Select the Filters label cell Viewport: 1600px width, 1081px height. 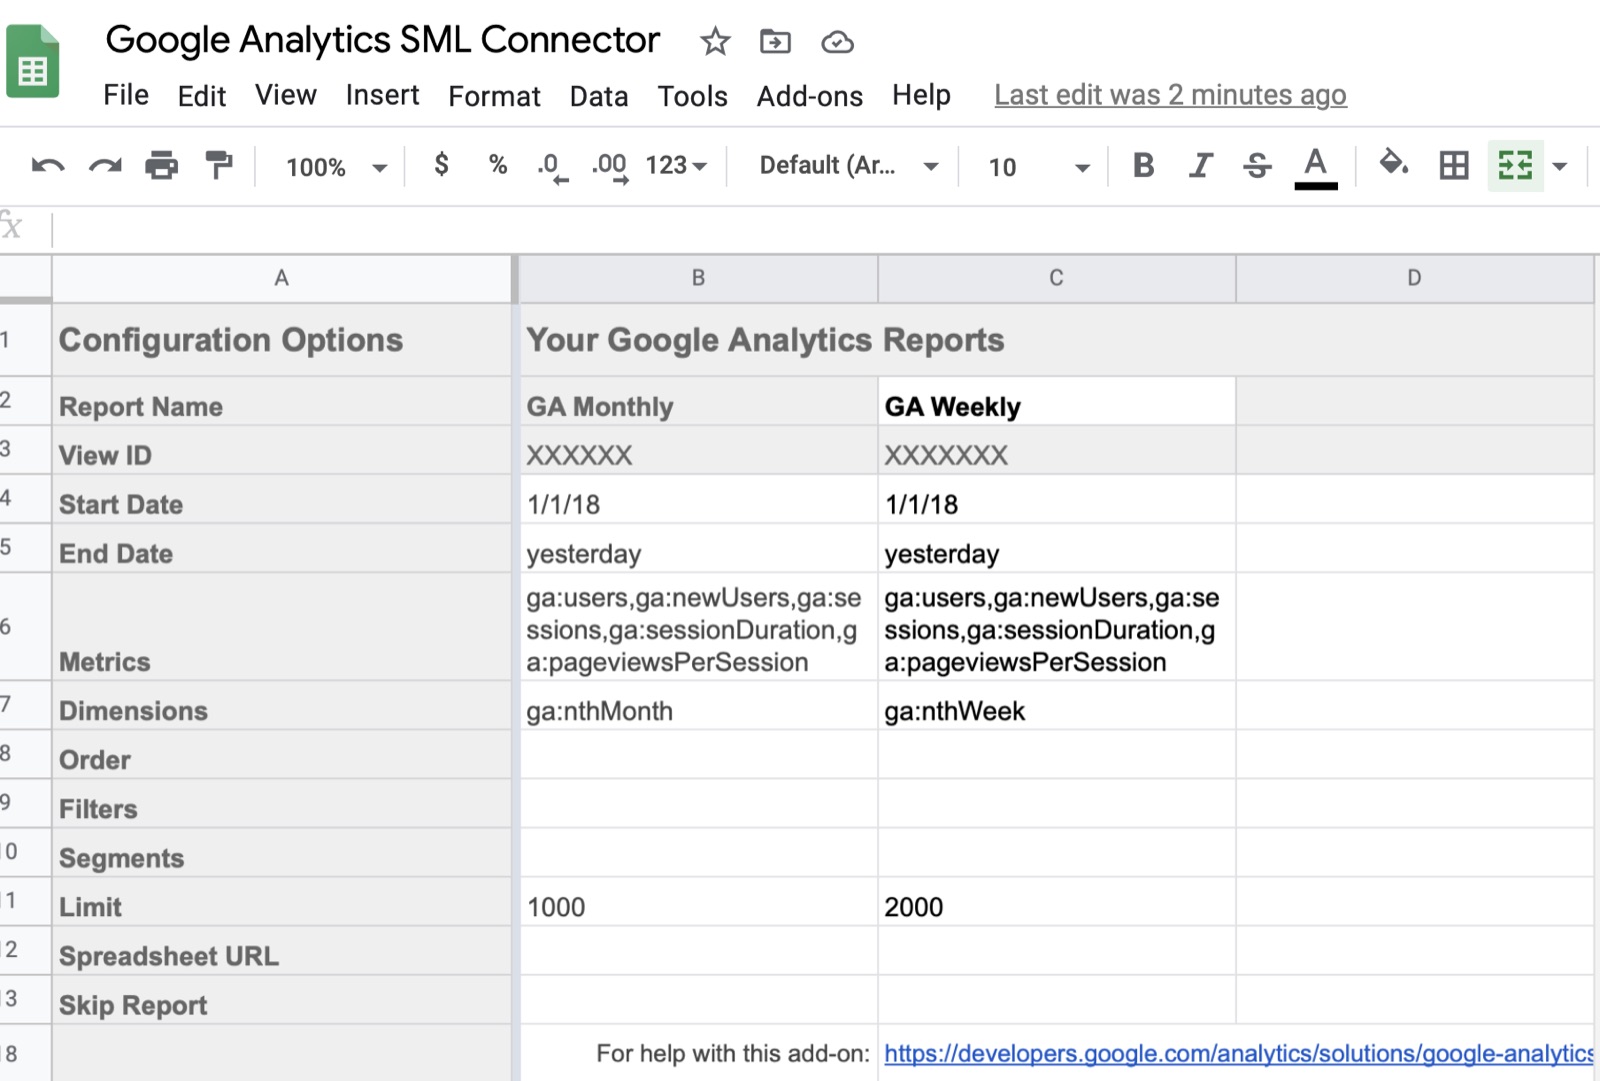tap(282, 804)
